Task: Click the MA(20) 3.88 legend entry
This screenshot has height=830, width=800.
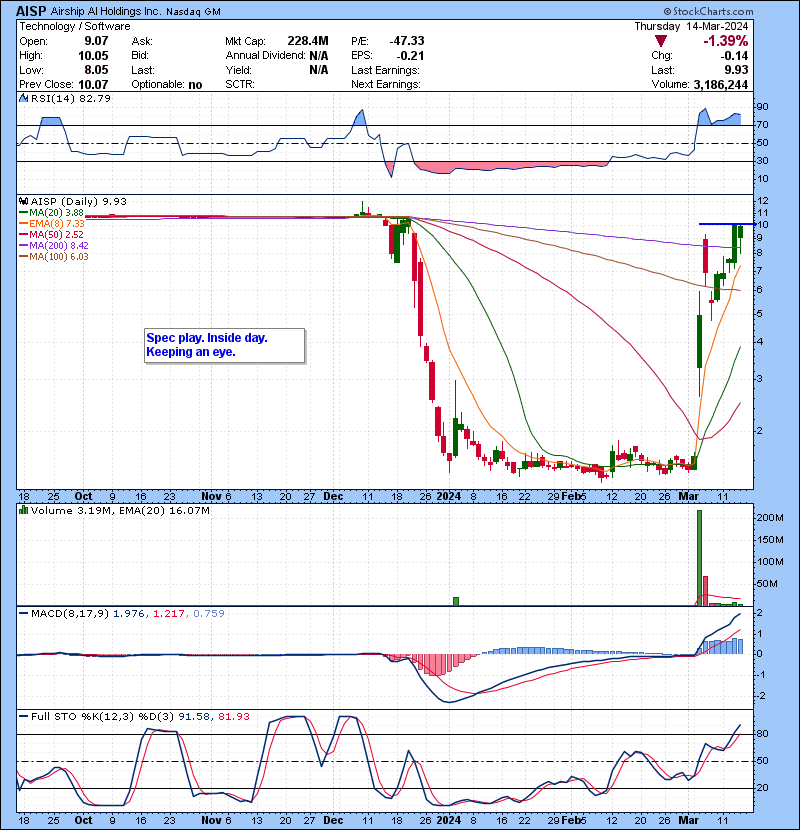Action: (52, 213)
